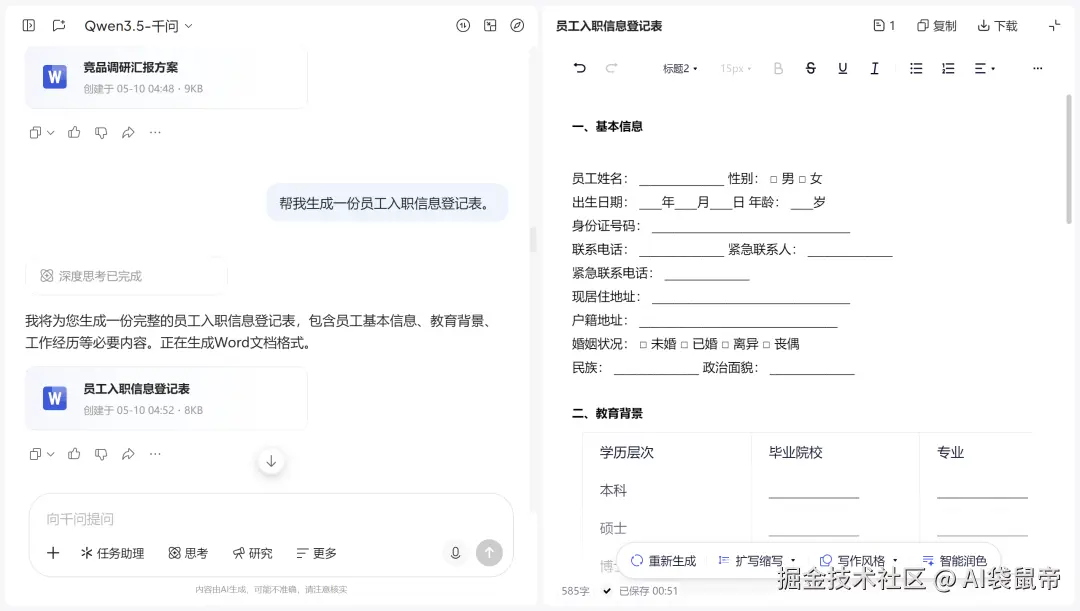Click the send arrow button
This screenshot has width=1080, height=611.
(x=489, y=552)
